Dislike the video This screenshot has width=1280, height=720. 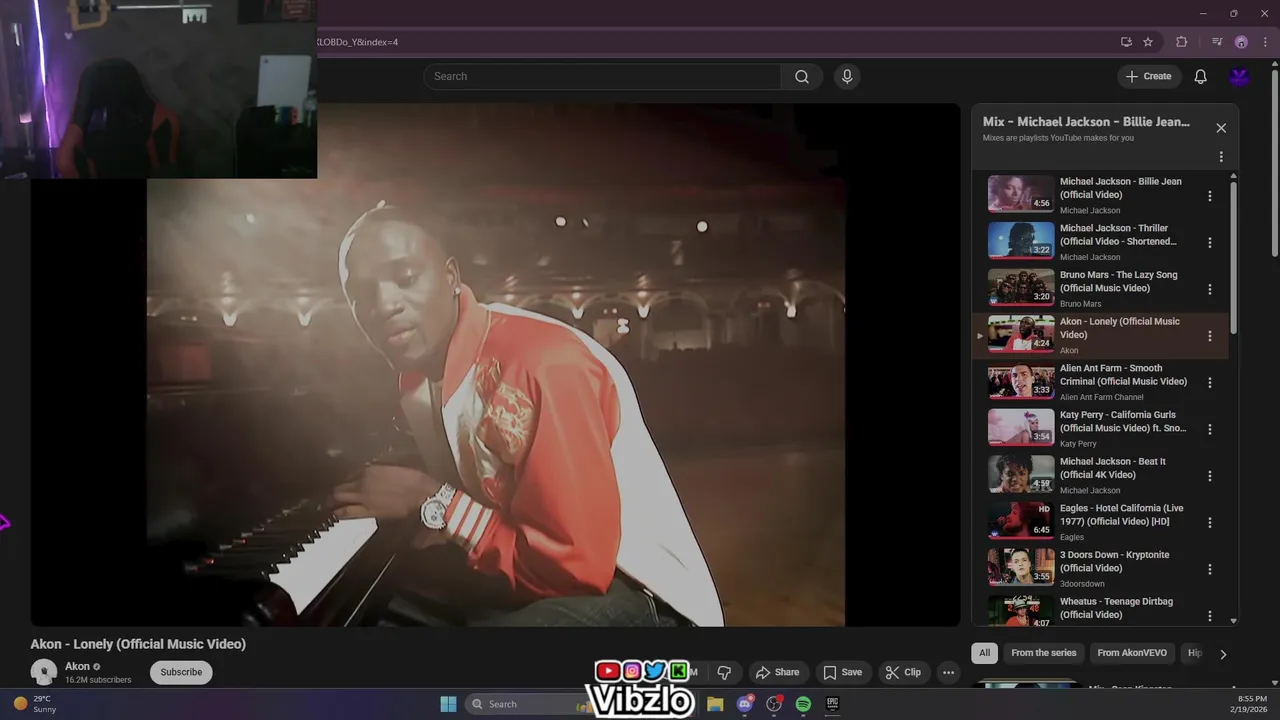724,672
